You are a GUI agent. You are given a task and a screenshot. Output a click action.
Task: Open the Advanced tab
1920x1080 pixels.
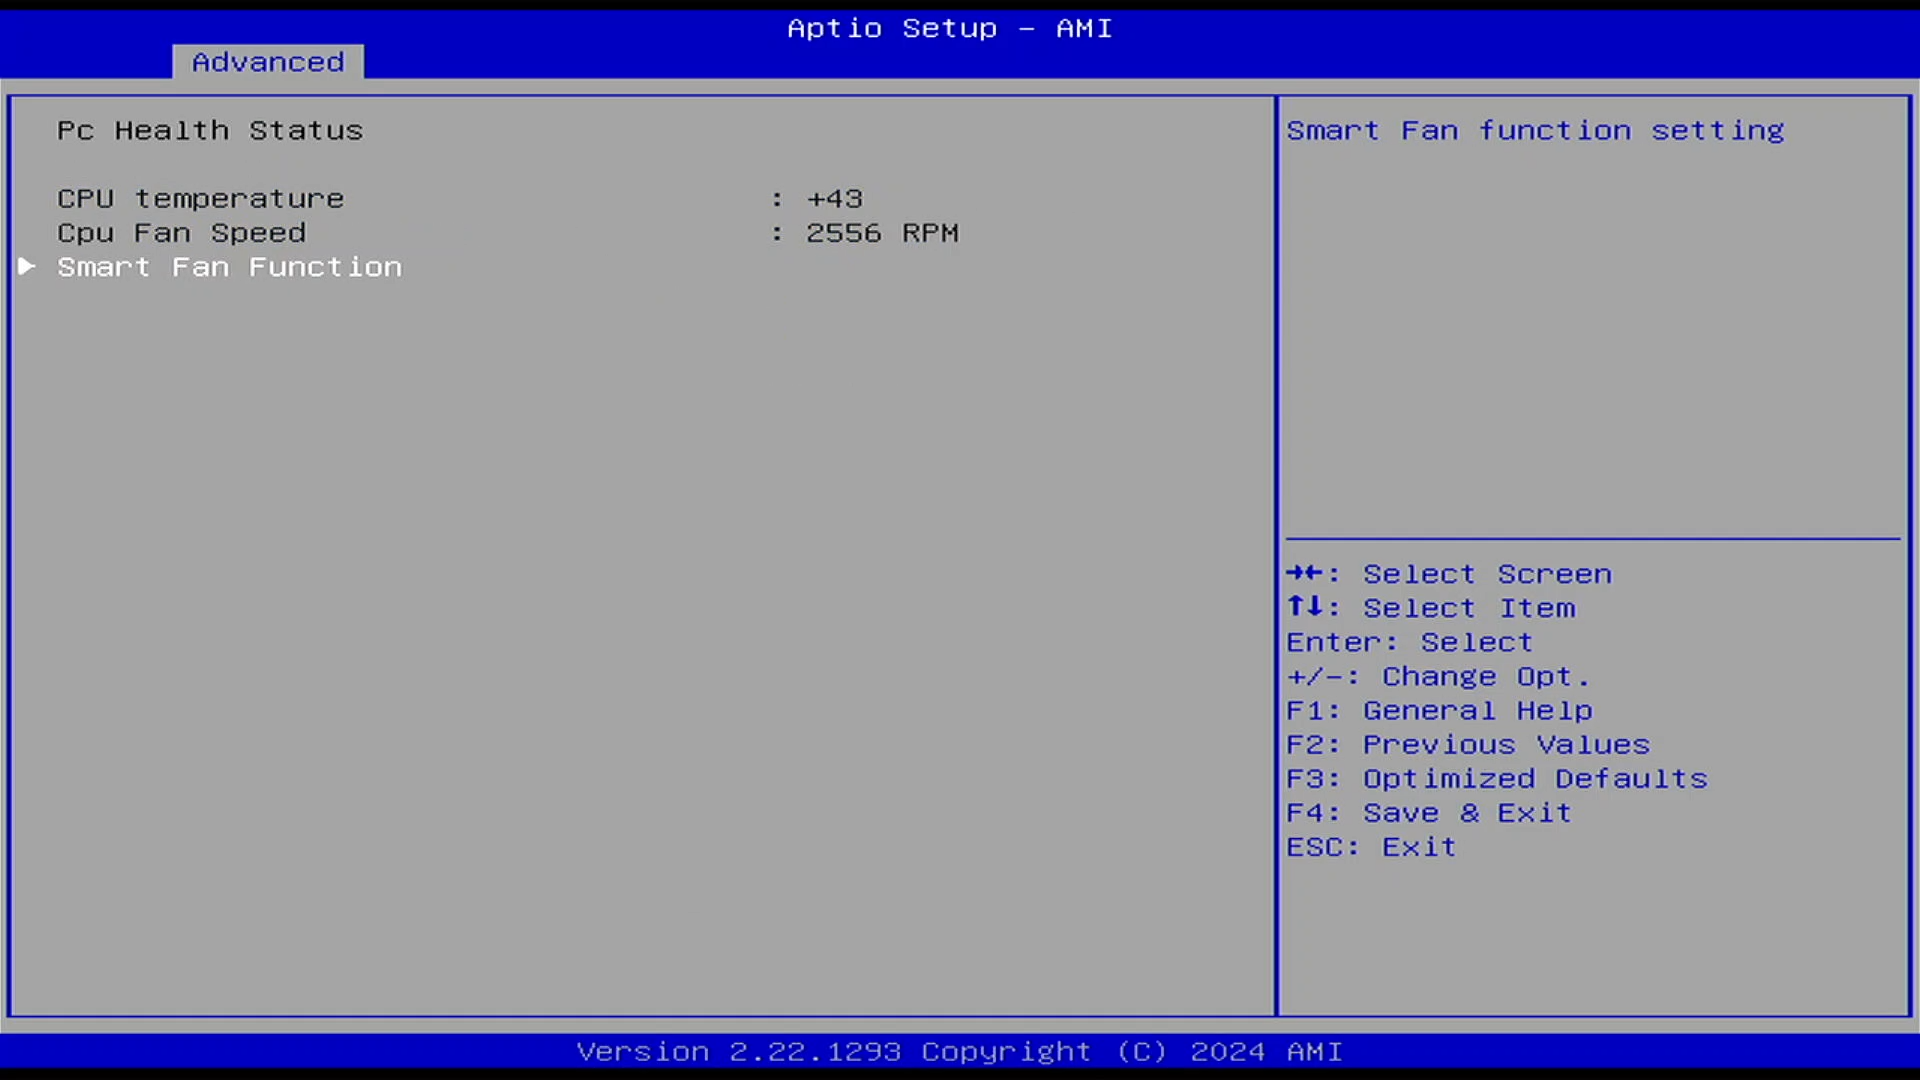point(268,62)
